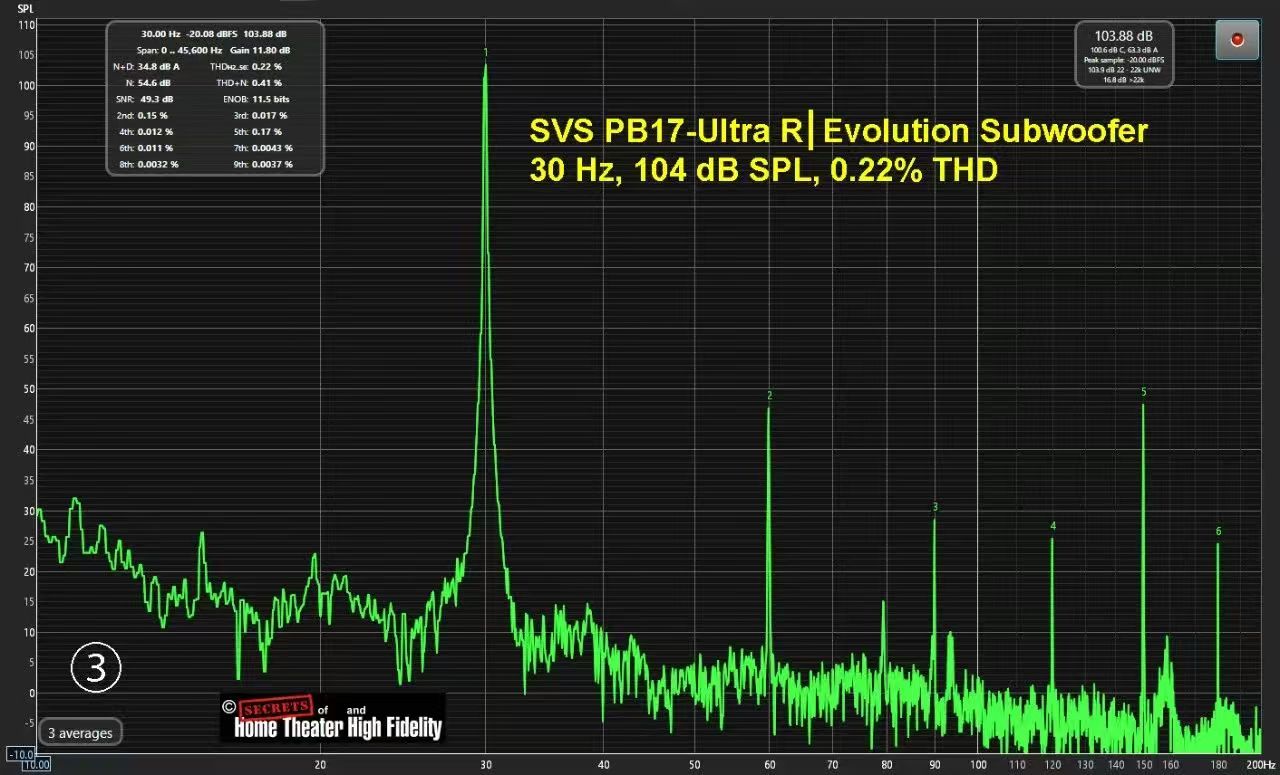This screenshot has width=1280, height=775.
Task: Click the circled number 3 marker
Action: tap(96, 668)
